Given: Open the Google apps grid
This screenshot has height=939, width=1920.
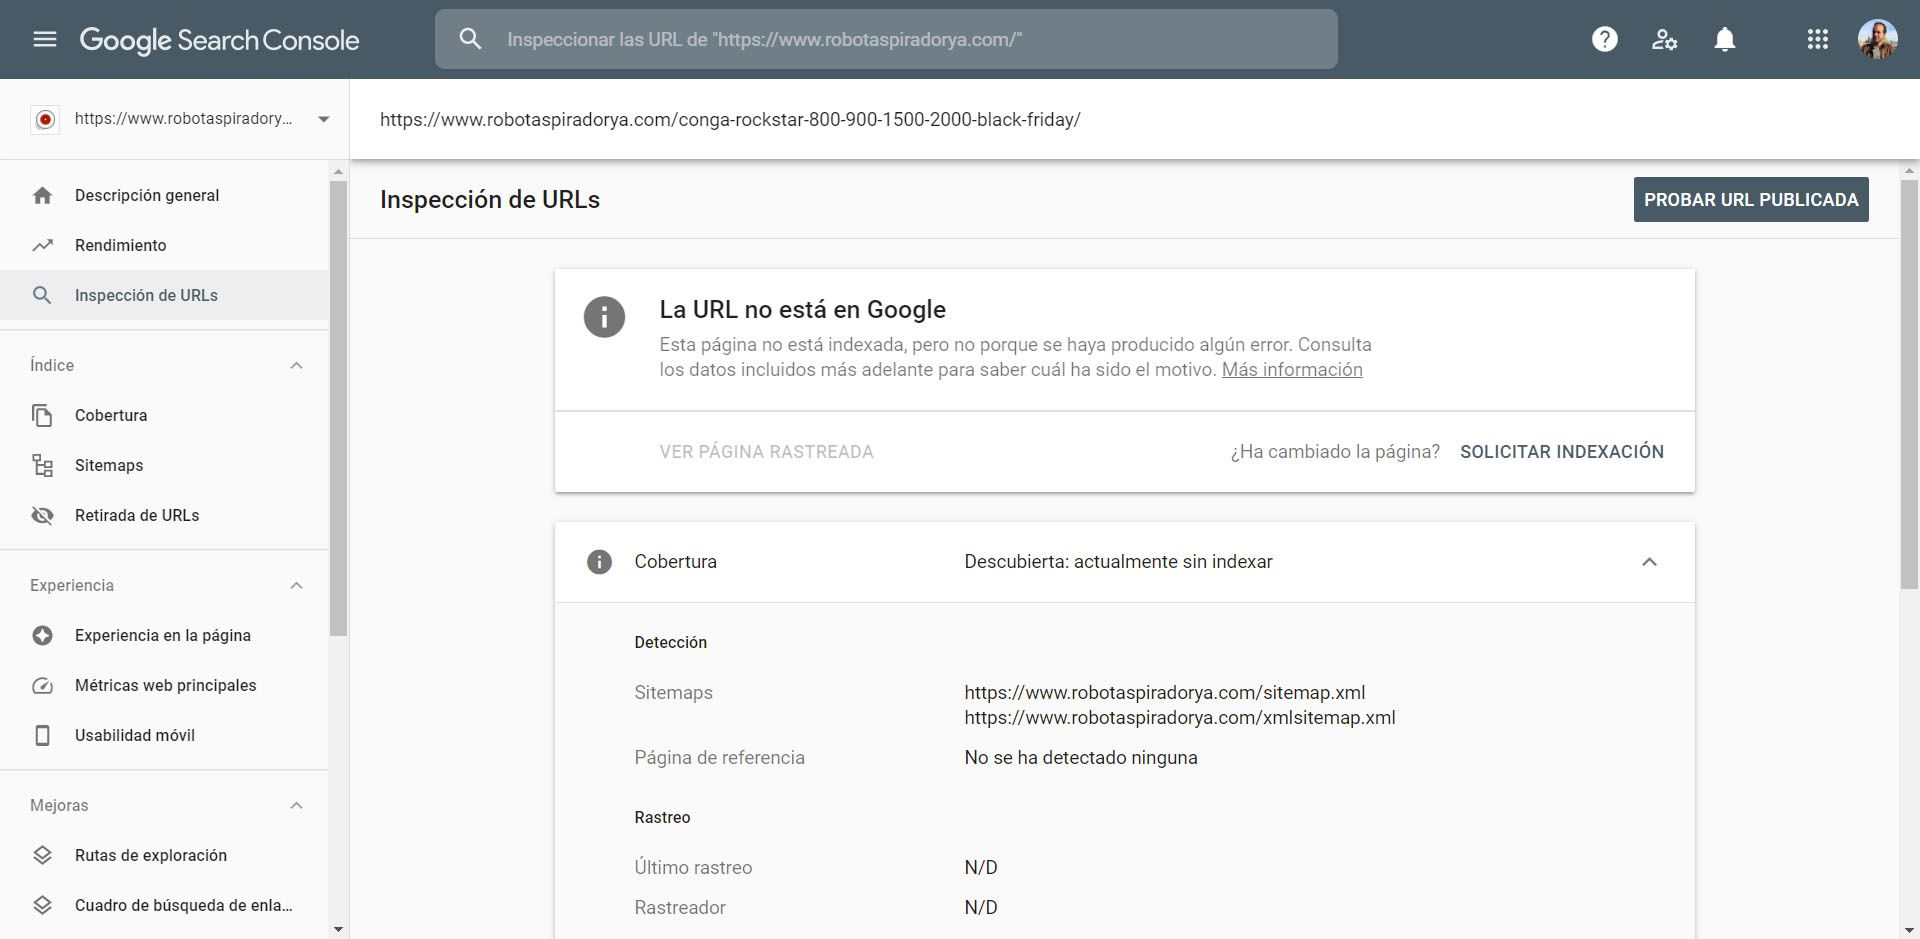Looking at the screenshot, I should pos(1817,39).
